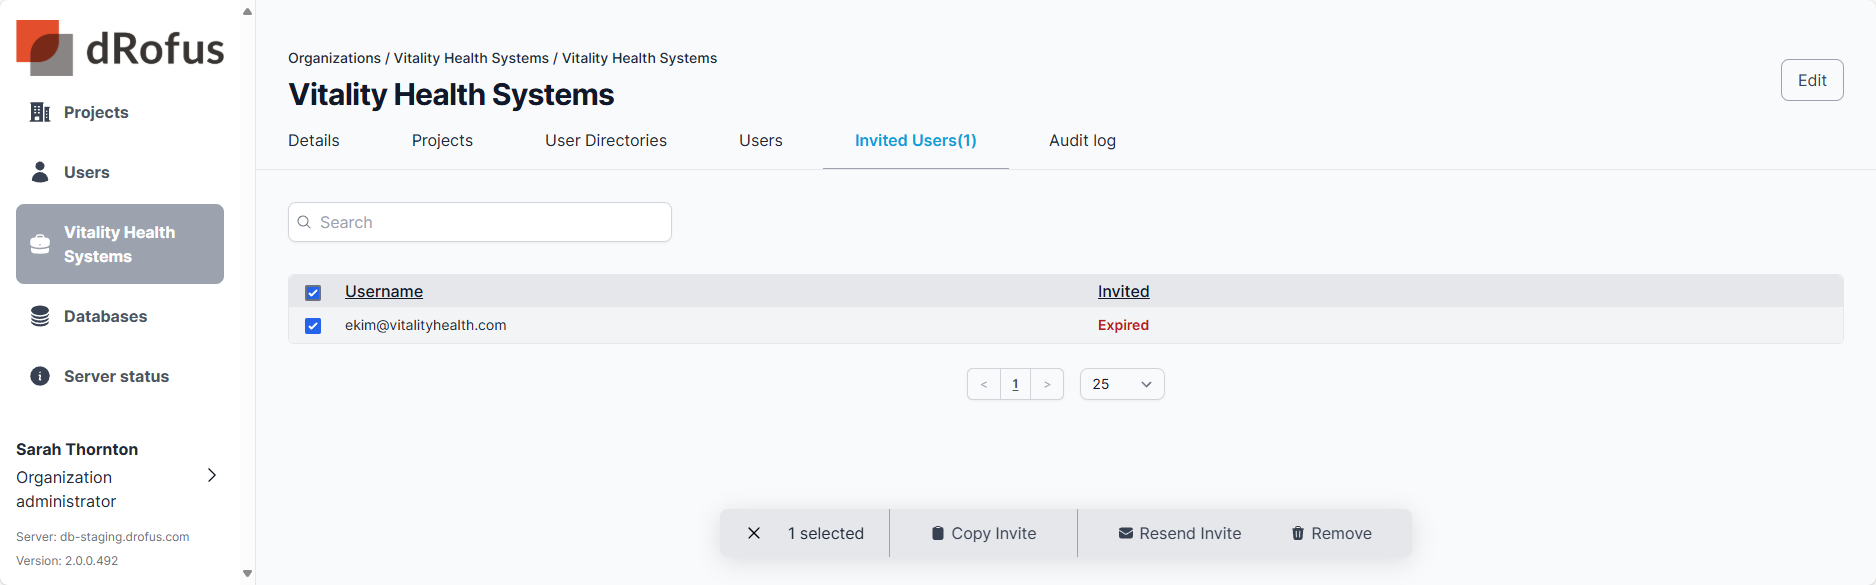Open Projects via building icon

pos(40,112)
